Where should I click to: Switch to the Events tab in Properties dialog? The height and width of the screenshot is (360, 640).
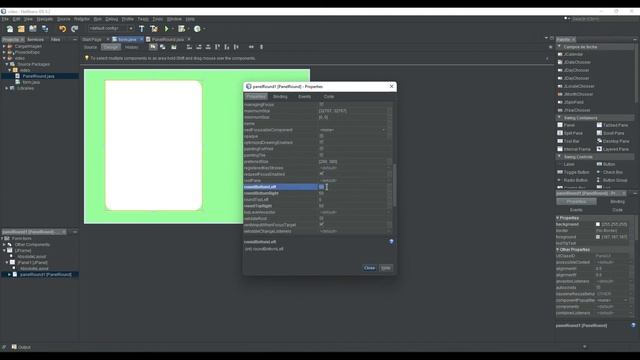click(x=304, y=97)
